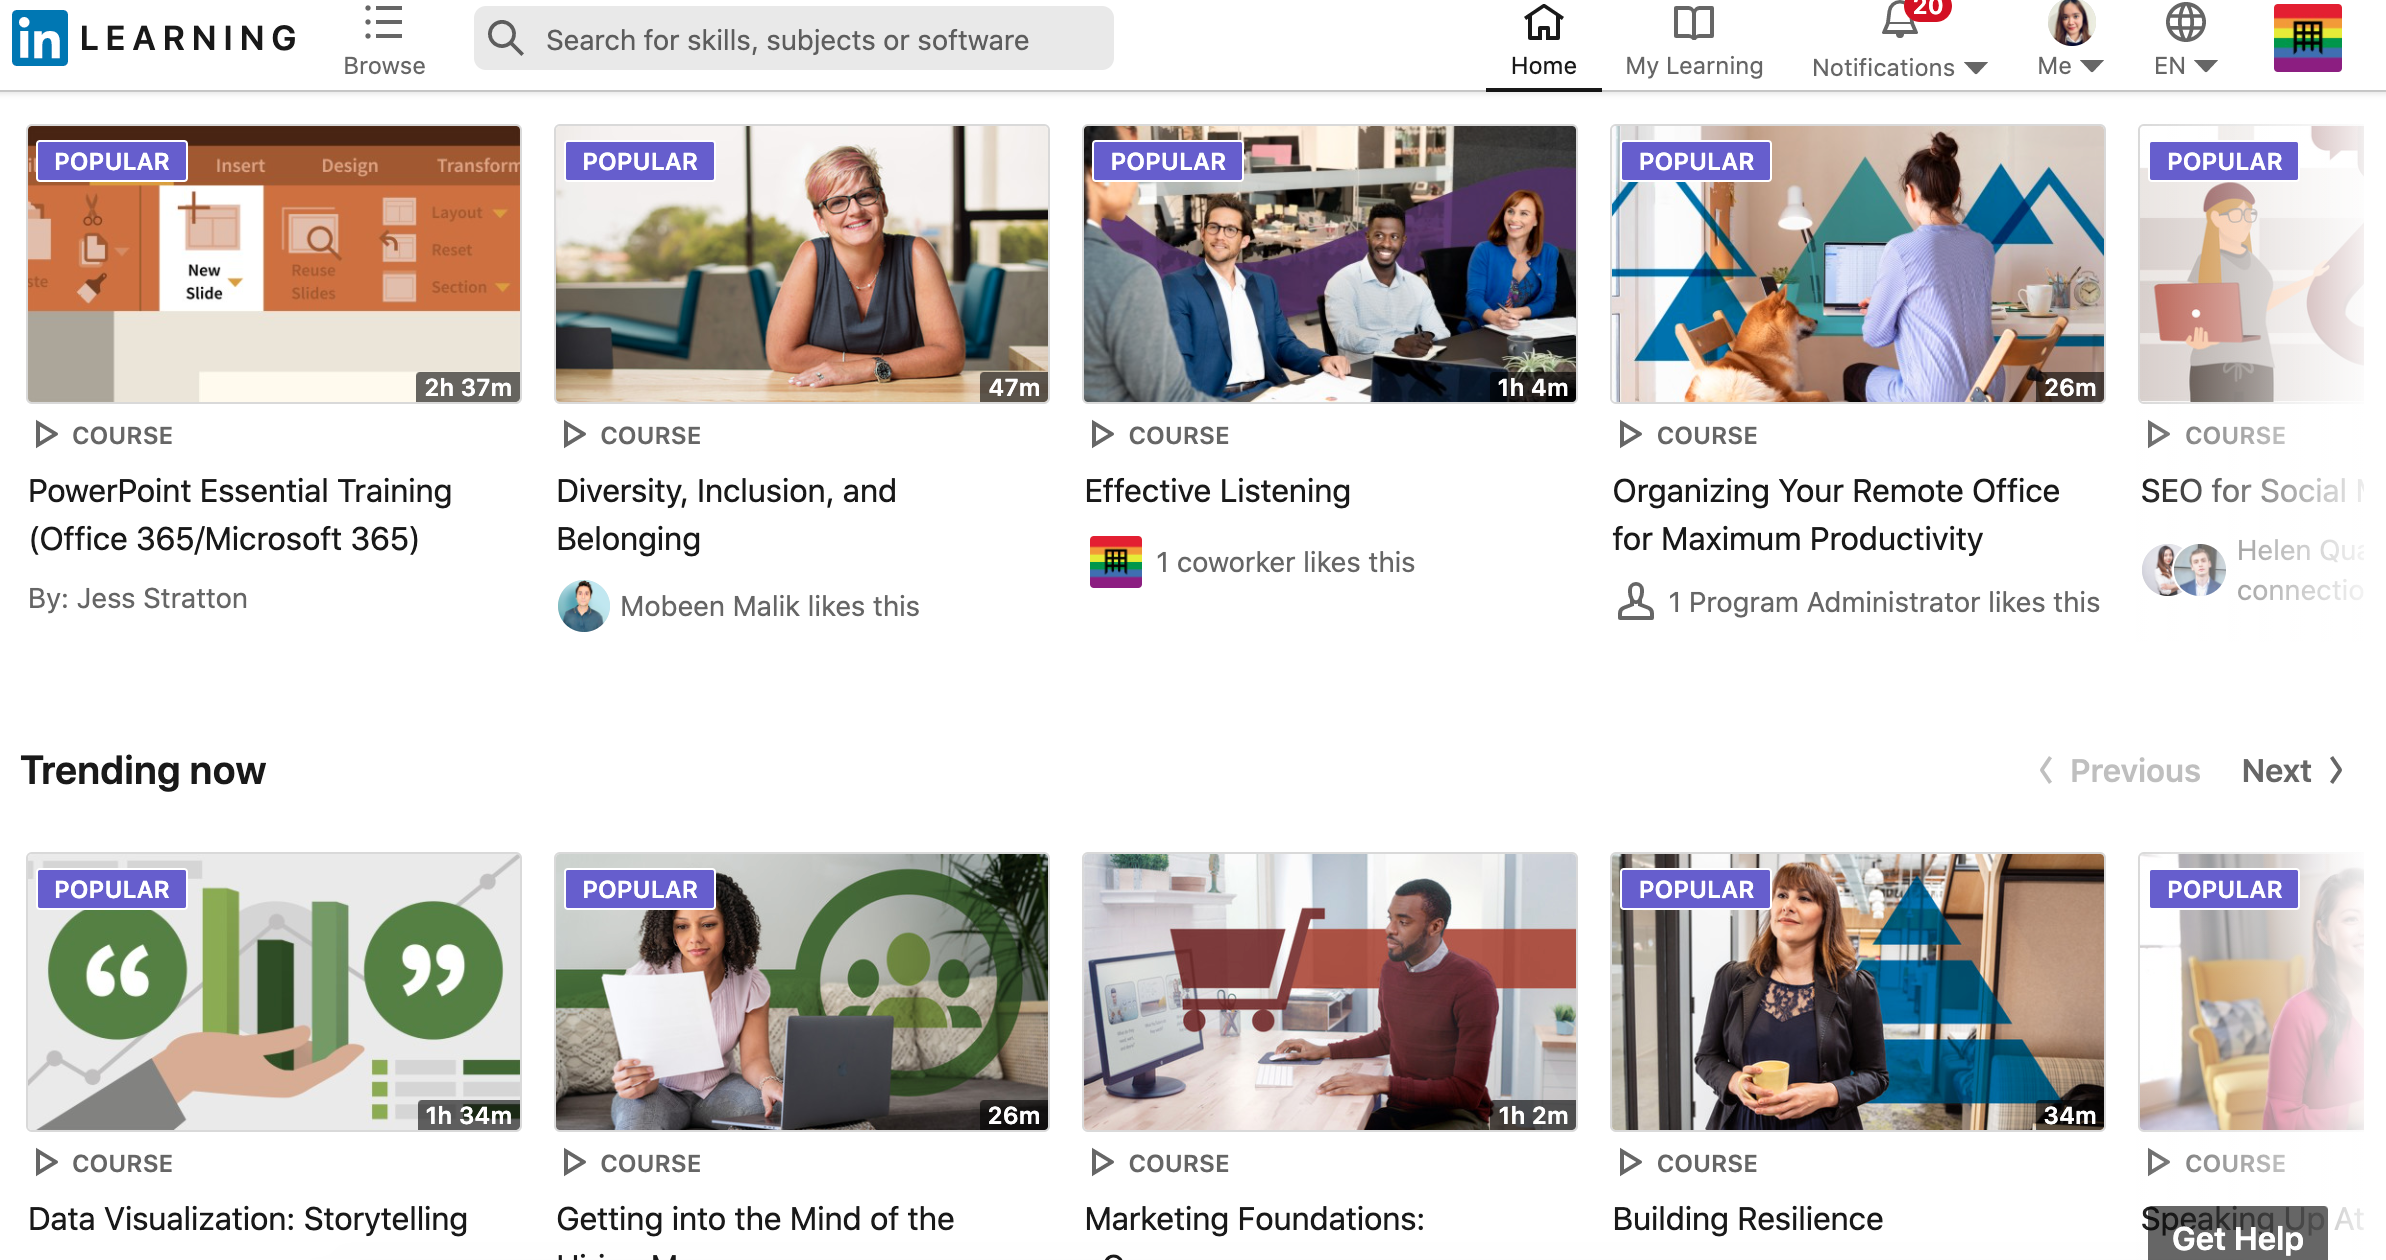This screenshot has width=2386, height=1260.
Task: Click the Home tab in navigation
Action: click(x=1542, y=44)
